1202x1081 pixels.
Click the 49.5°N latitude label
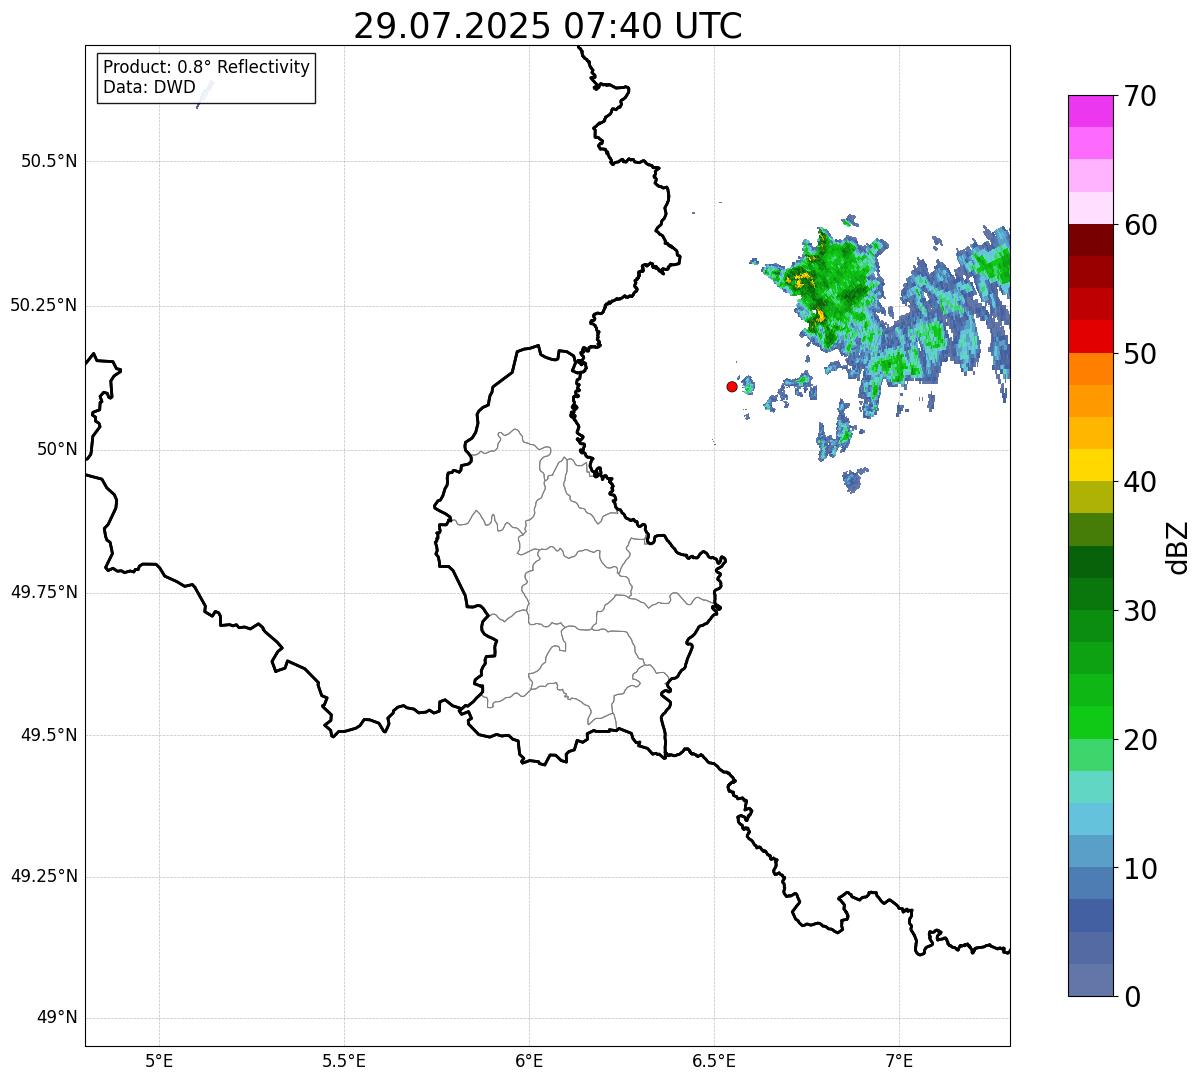[x=49, y=735]
